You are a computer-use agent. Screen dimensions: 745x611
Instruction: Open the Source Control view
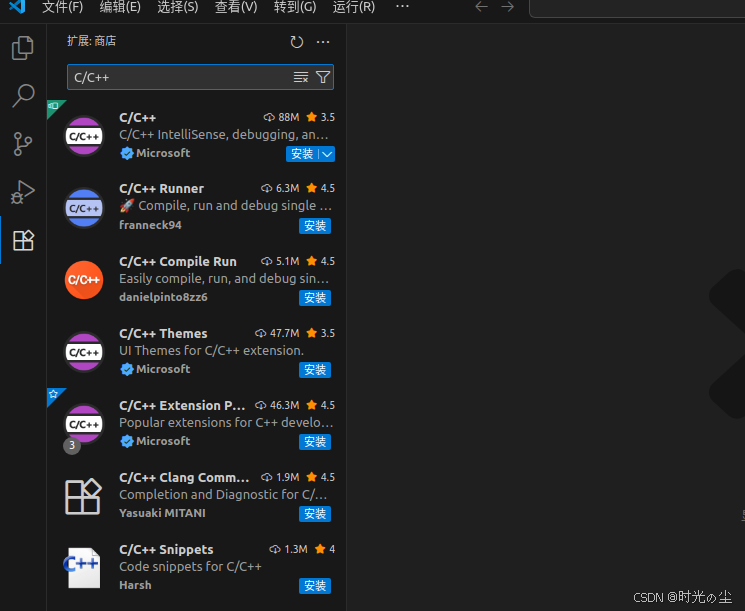[x=22, y=143]
